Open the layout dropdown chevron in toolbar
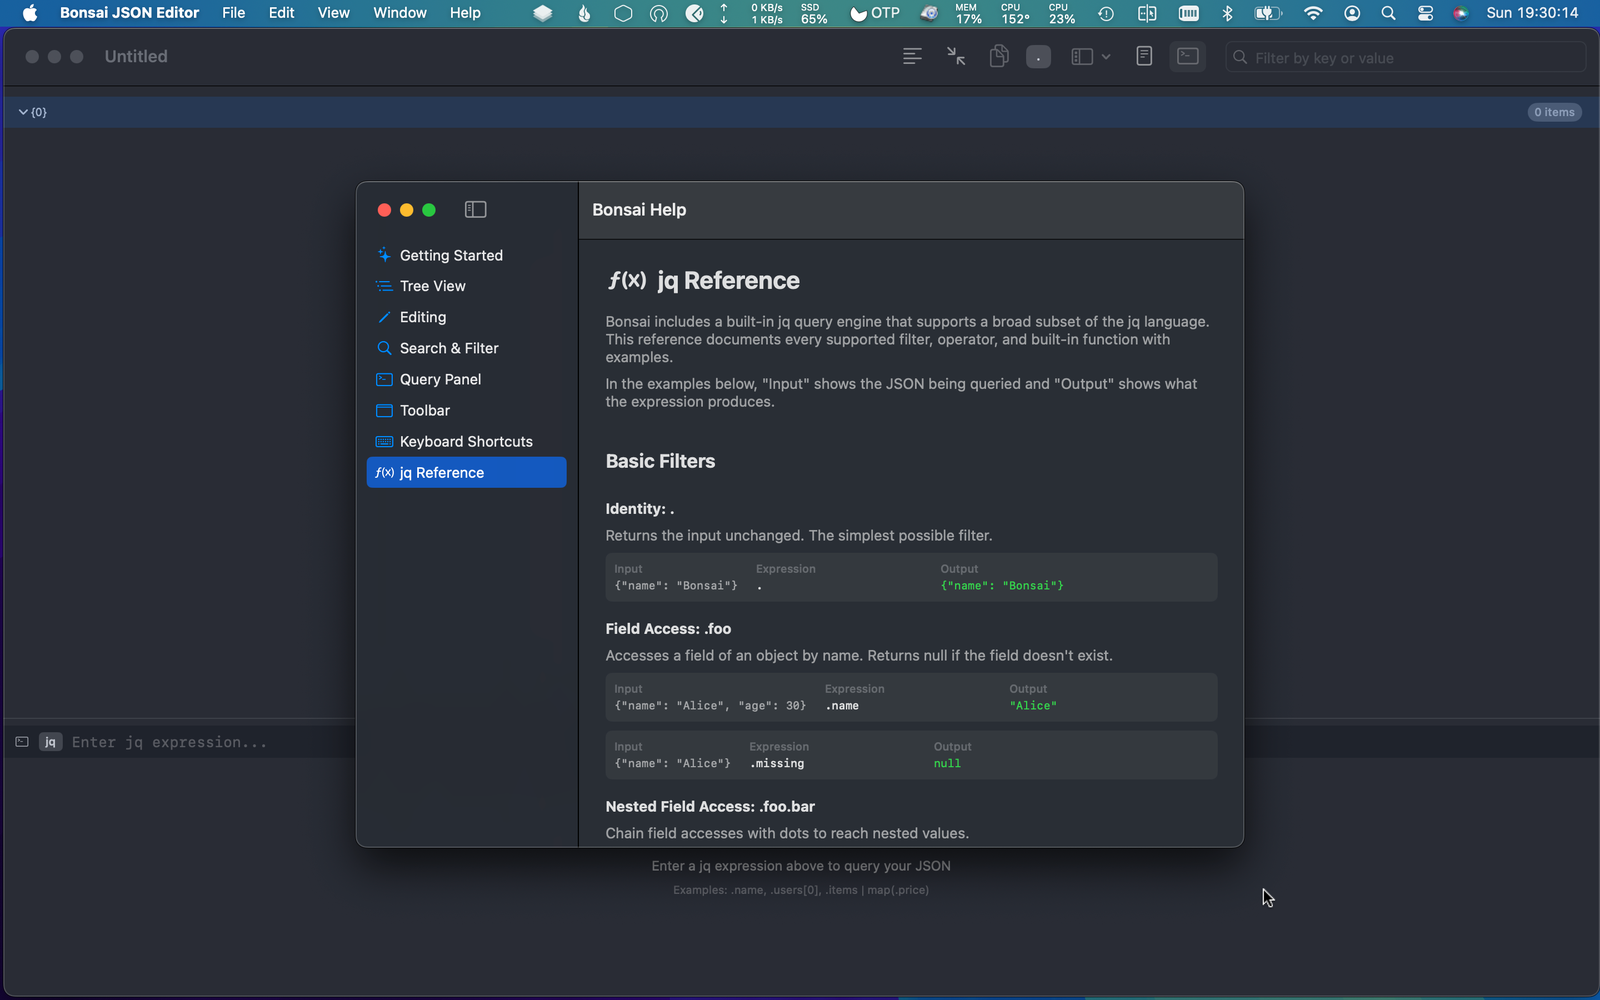Screen dimensions: 1600x1000 click(1106, 57)
